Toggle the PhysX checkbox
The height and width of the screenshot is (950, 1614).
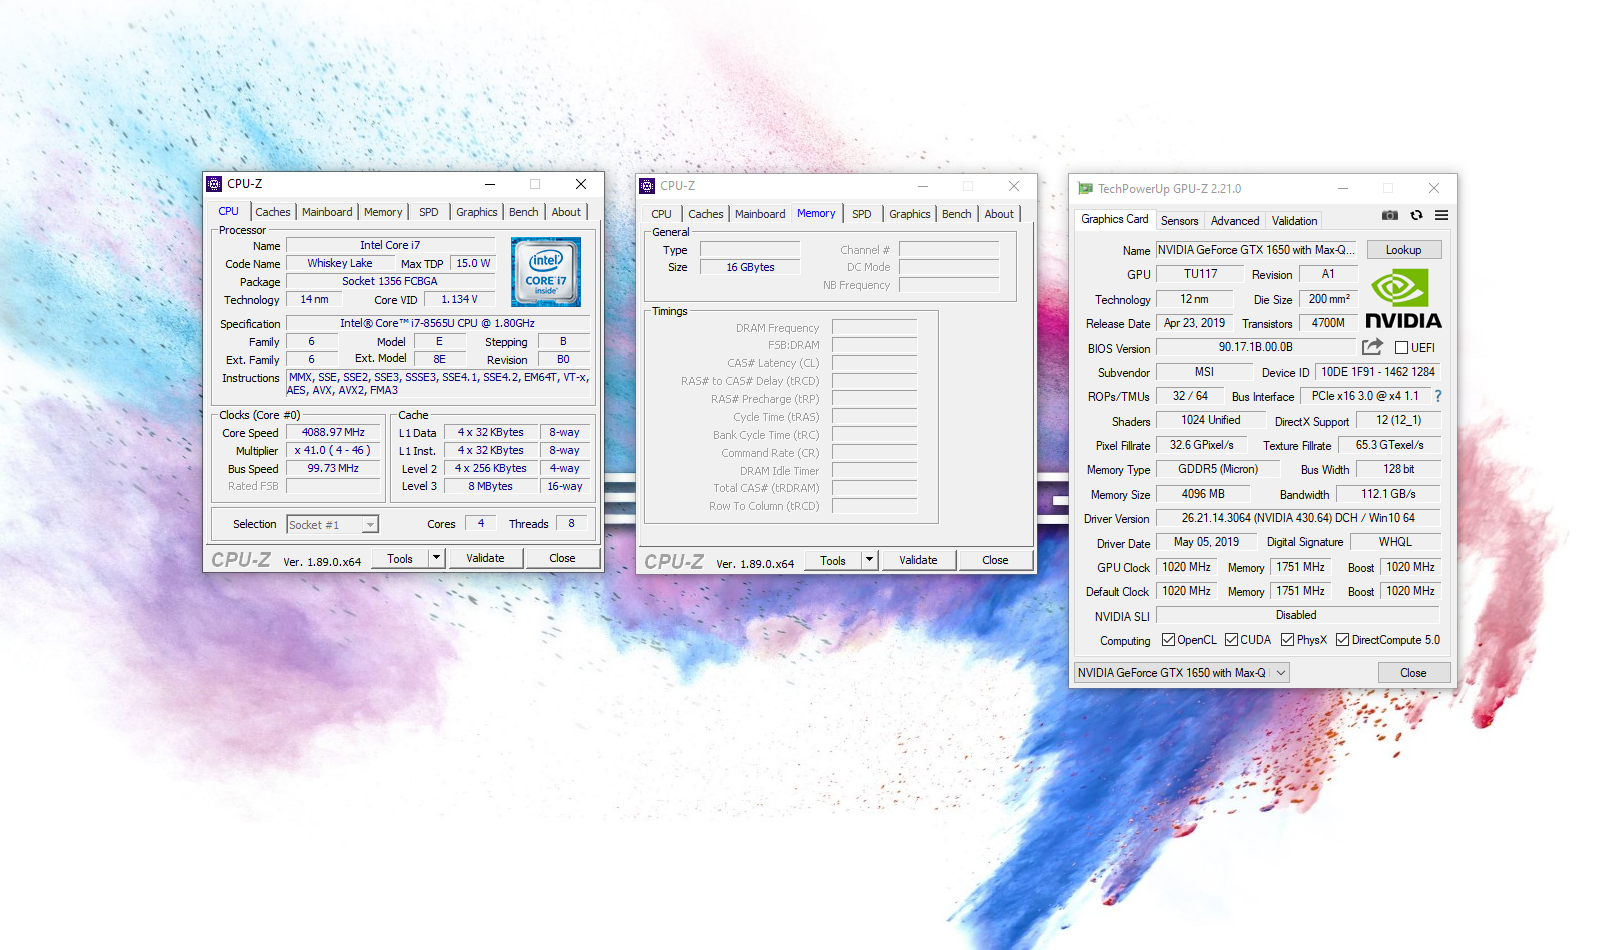1287,640
